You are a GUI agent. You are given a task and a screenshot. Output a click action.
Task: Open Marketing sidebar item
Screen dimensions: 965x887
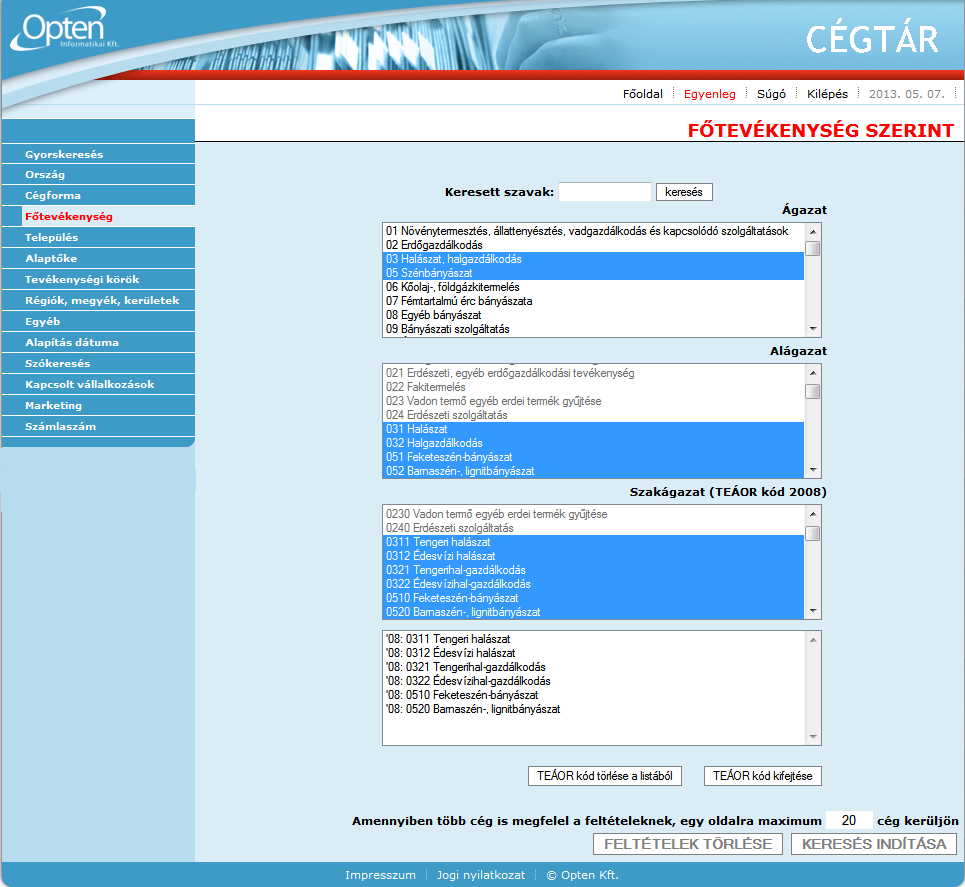coord(98,405)
